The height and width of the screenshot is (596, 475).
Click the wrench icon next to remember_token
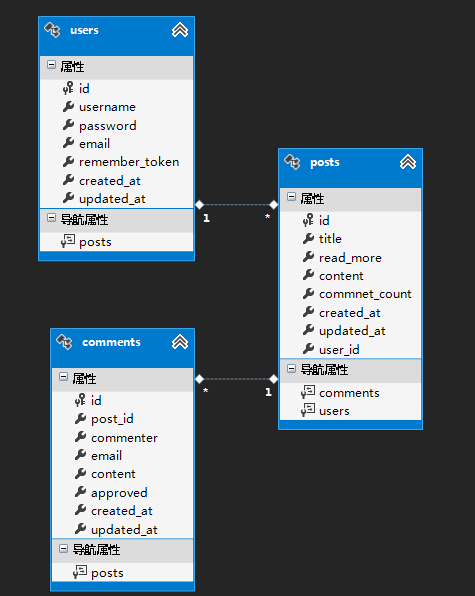click(x=68, y=162)
